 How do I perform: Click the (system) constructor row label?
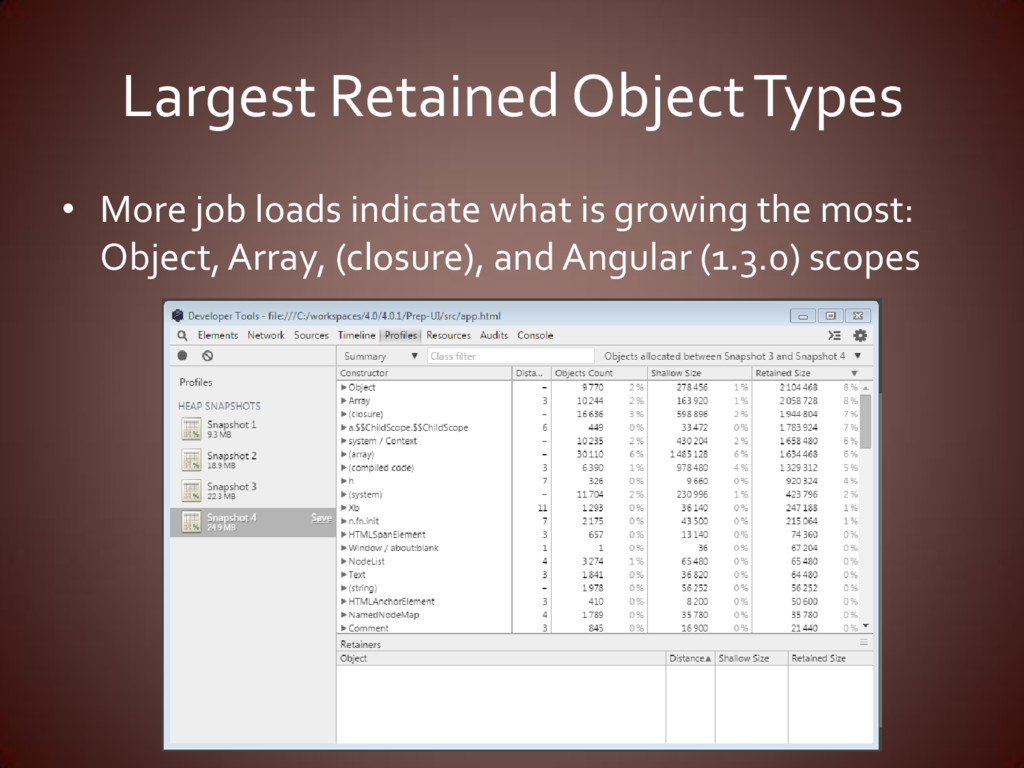coord(365,494)
